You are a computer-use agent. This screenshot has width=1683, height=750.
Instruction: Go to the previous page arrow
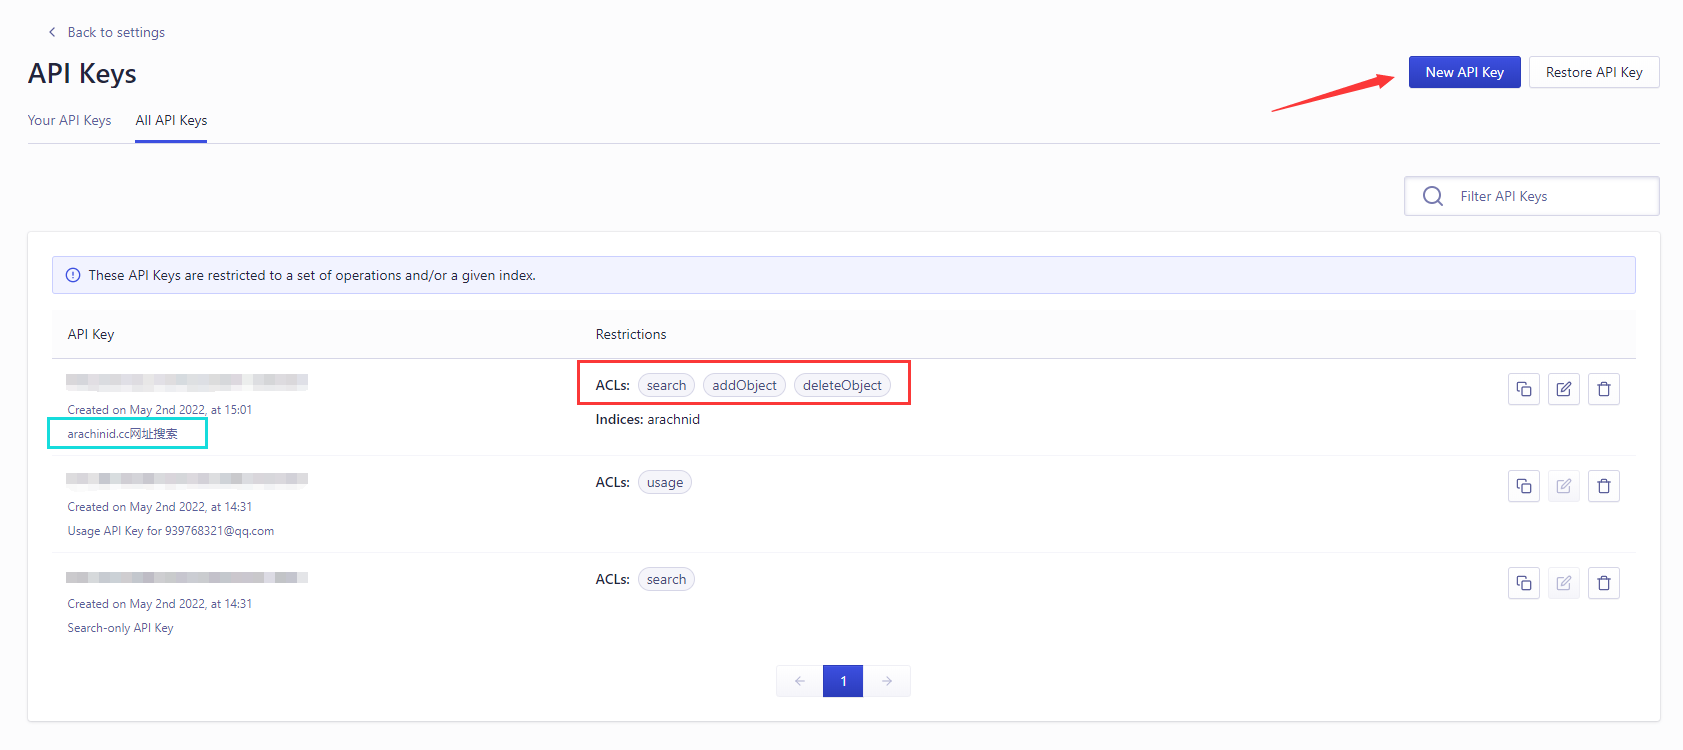point(799,681)
